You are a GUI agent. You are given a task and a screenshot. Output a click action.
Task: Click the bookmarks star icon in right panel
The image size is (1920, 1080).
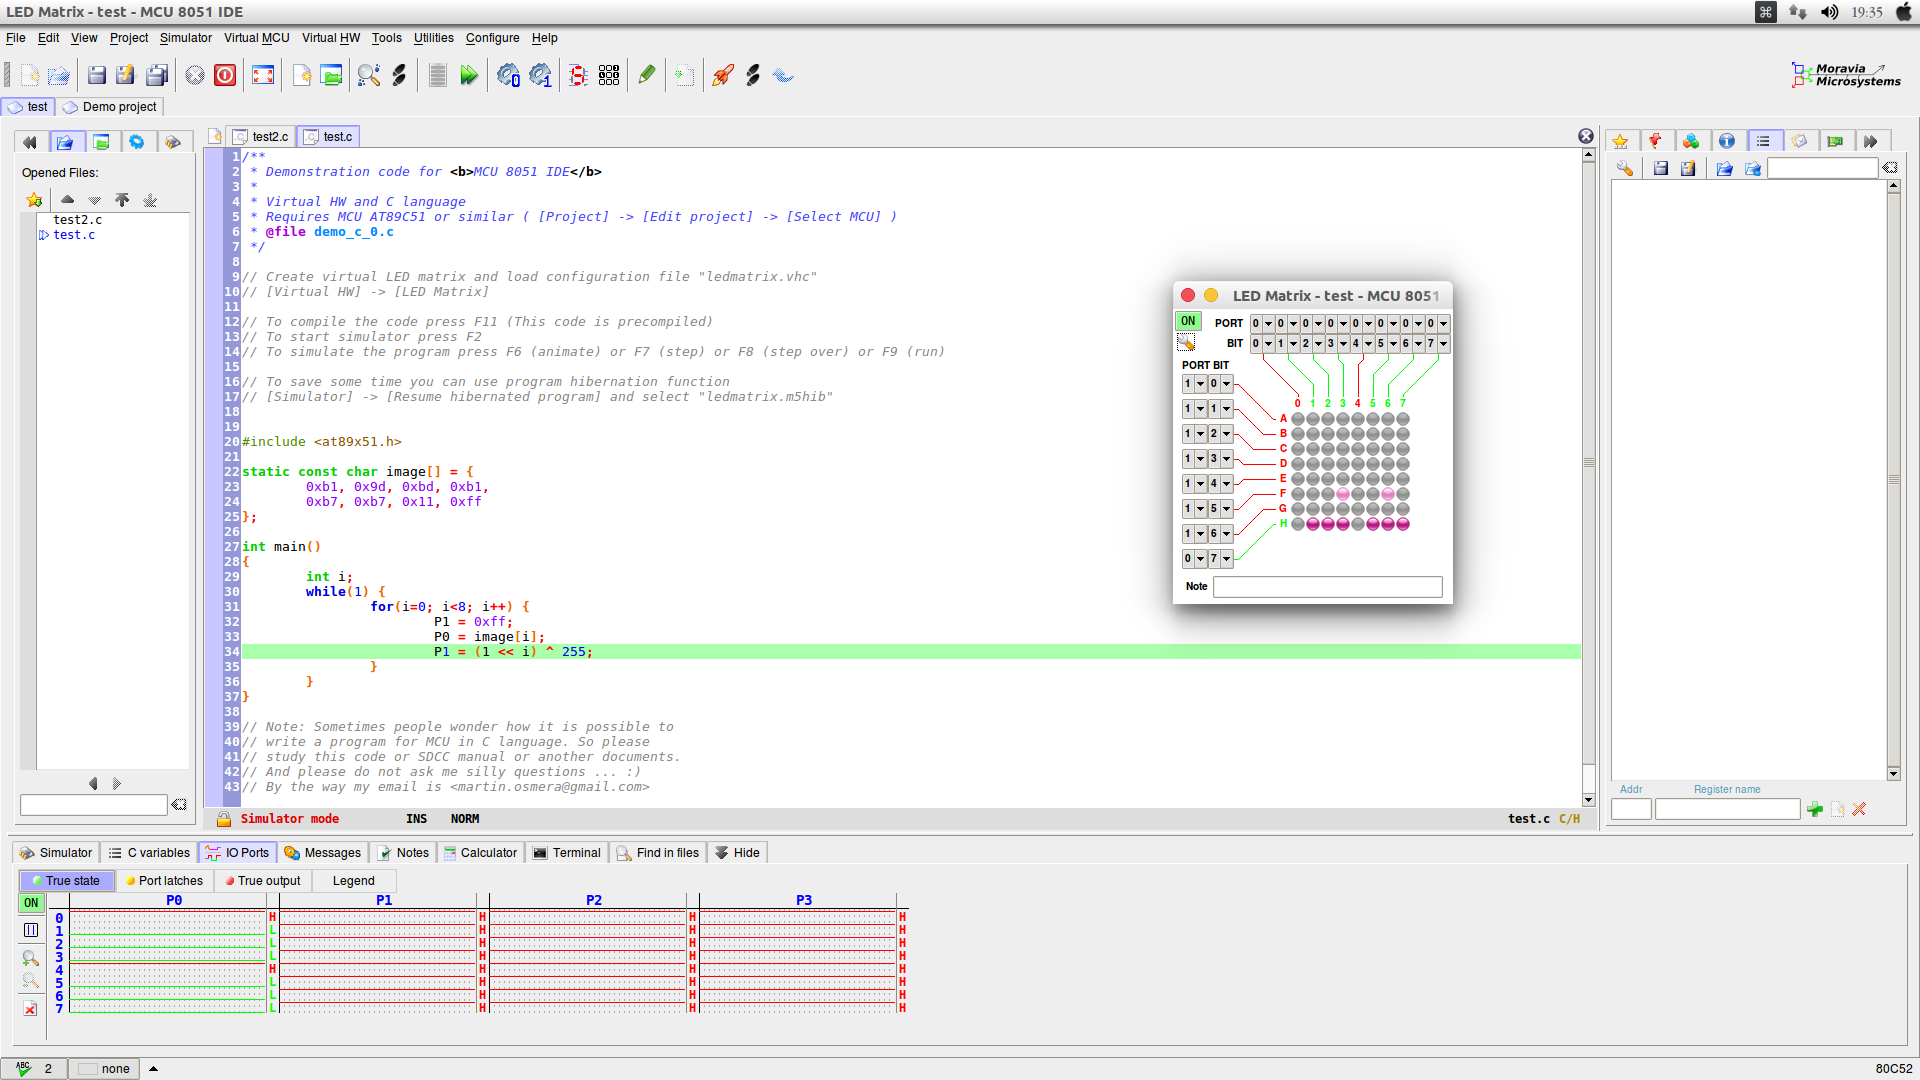pos(1621,141)
